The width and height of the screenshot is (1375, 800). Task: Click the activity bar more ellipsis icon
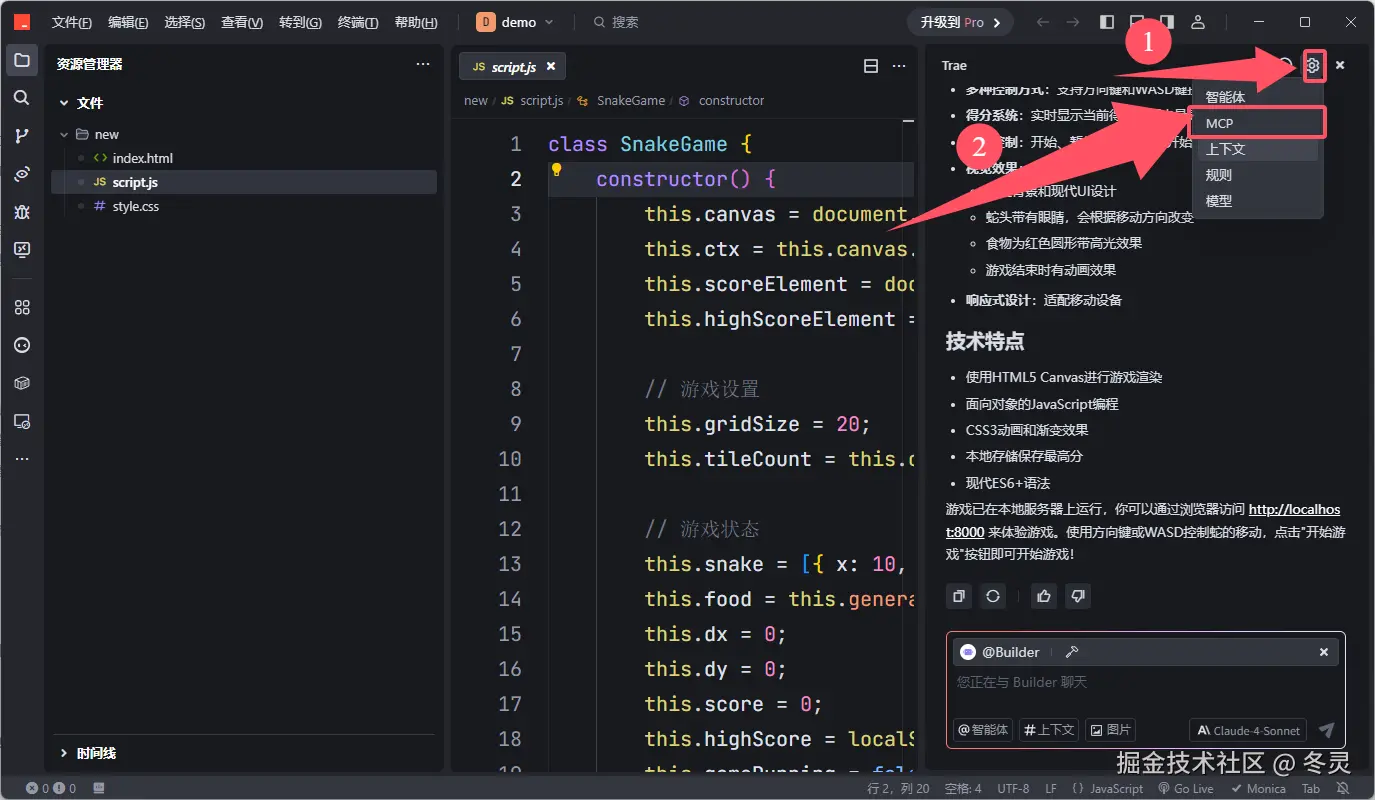pyautogui.click(x=22, y=459)
